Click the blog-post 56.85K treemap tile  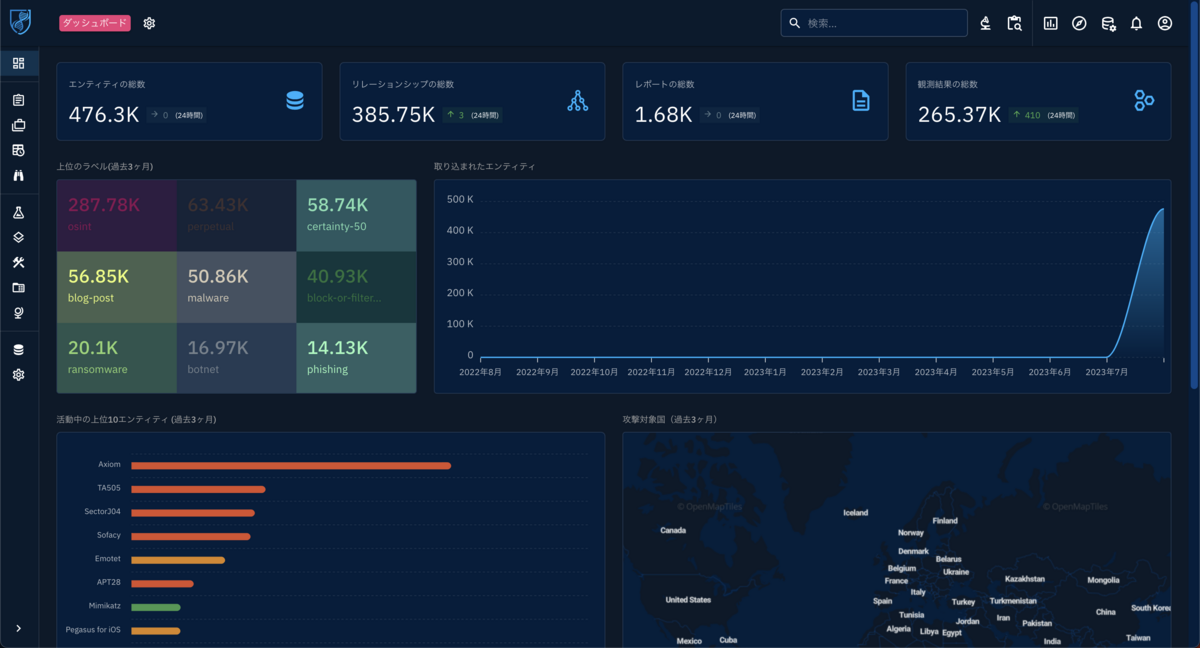(x=117, y=287)
